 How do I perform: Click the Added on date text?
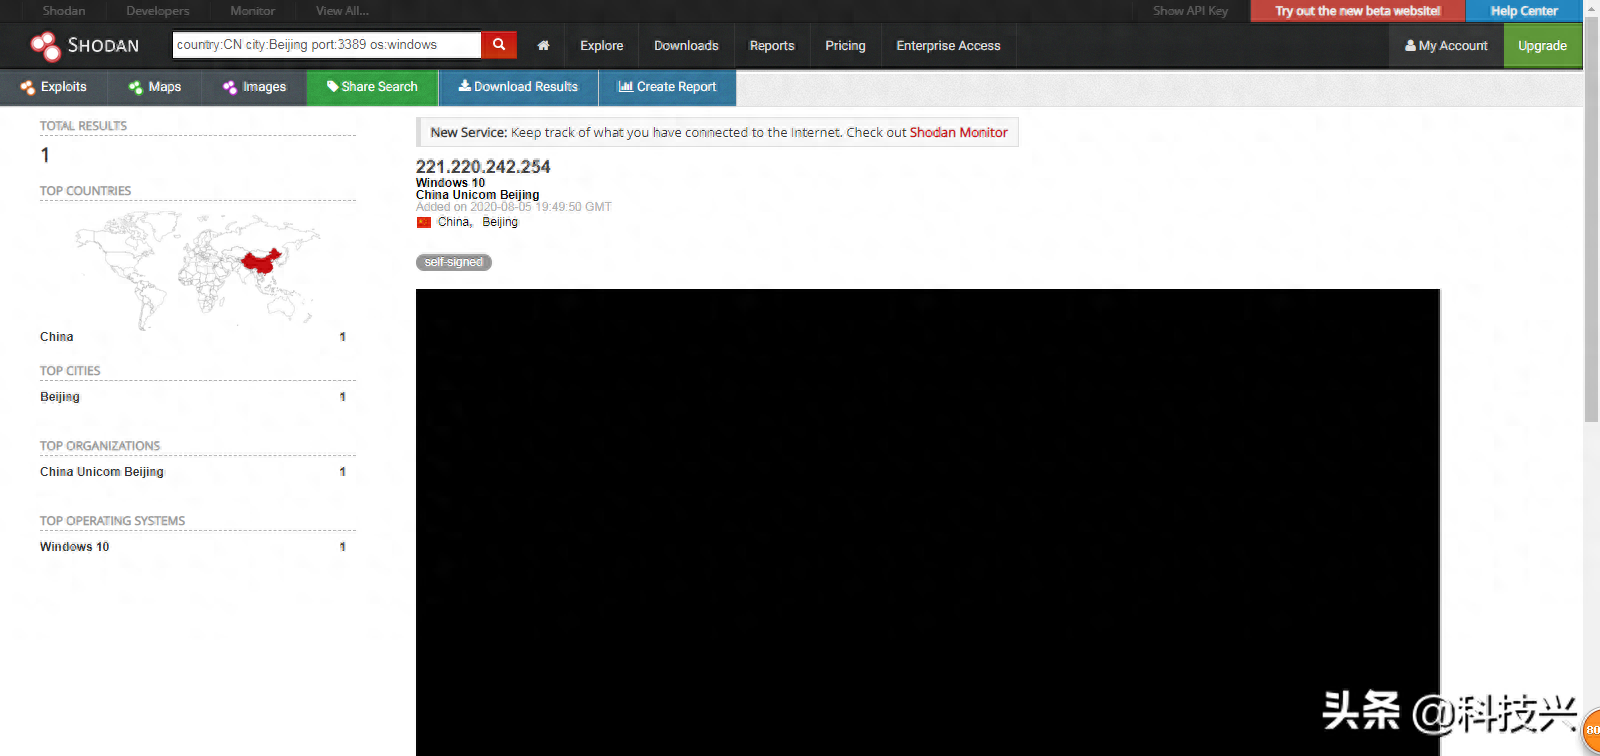514,207
